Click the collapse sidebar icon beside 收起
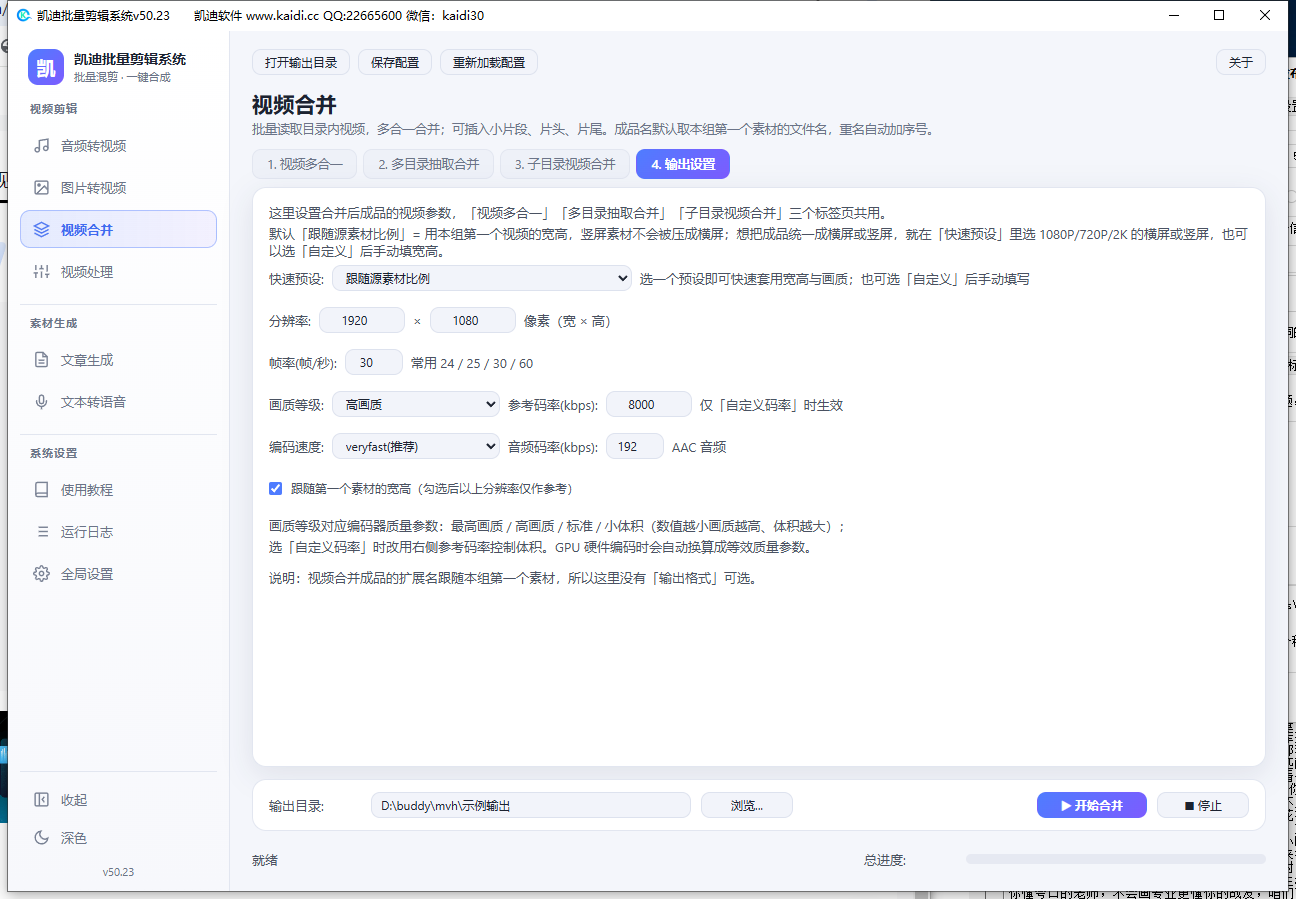 click(x=41, y=800)
